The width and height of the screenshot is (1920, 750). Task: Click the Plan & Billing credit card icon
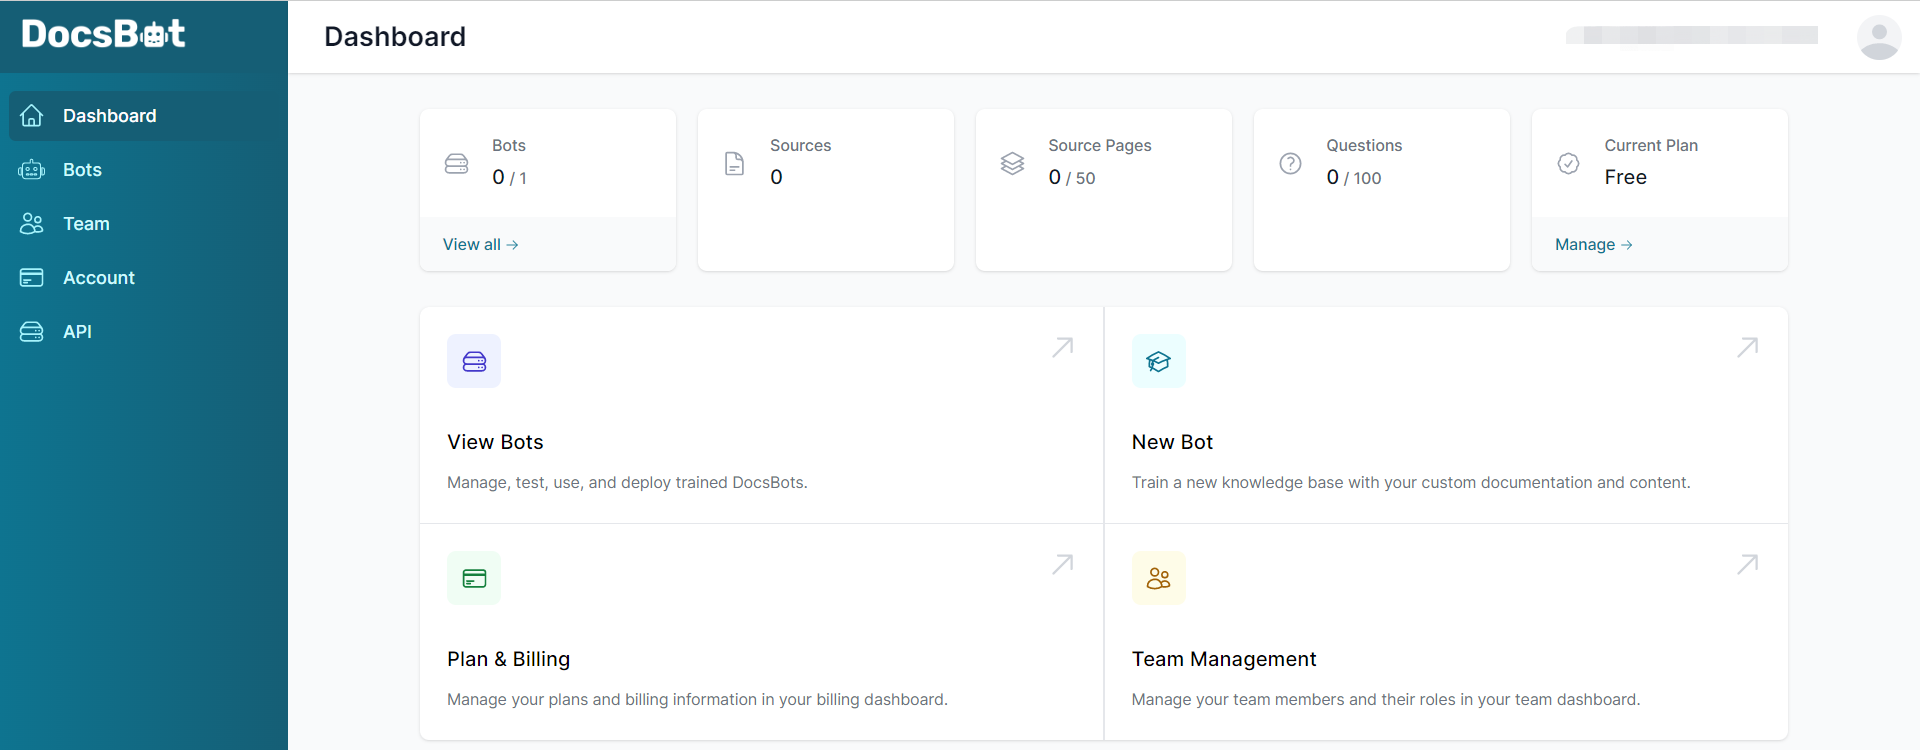click(x=474, y=578)
